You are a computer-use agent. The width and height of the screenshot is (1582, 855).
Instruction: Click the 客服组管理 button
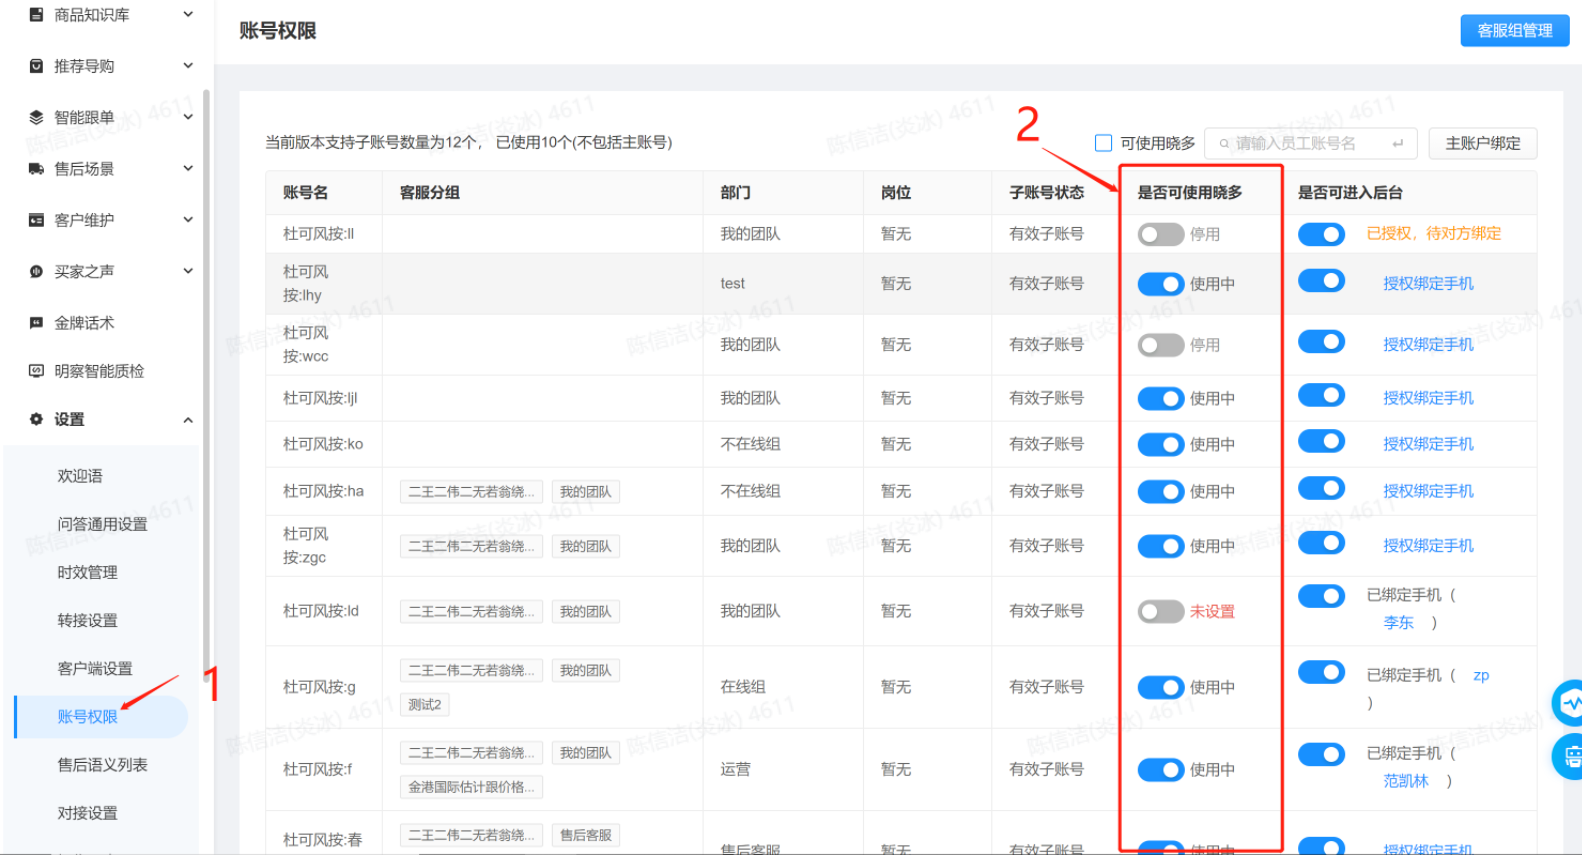[1515, 31]
